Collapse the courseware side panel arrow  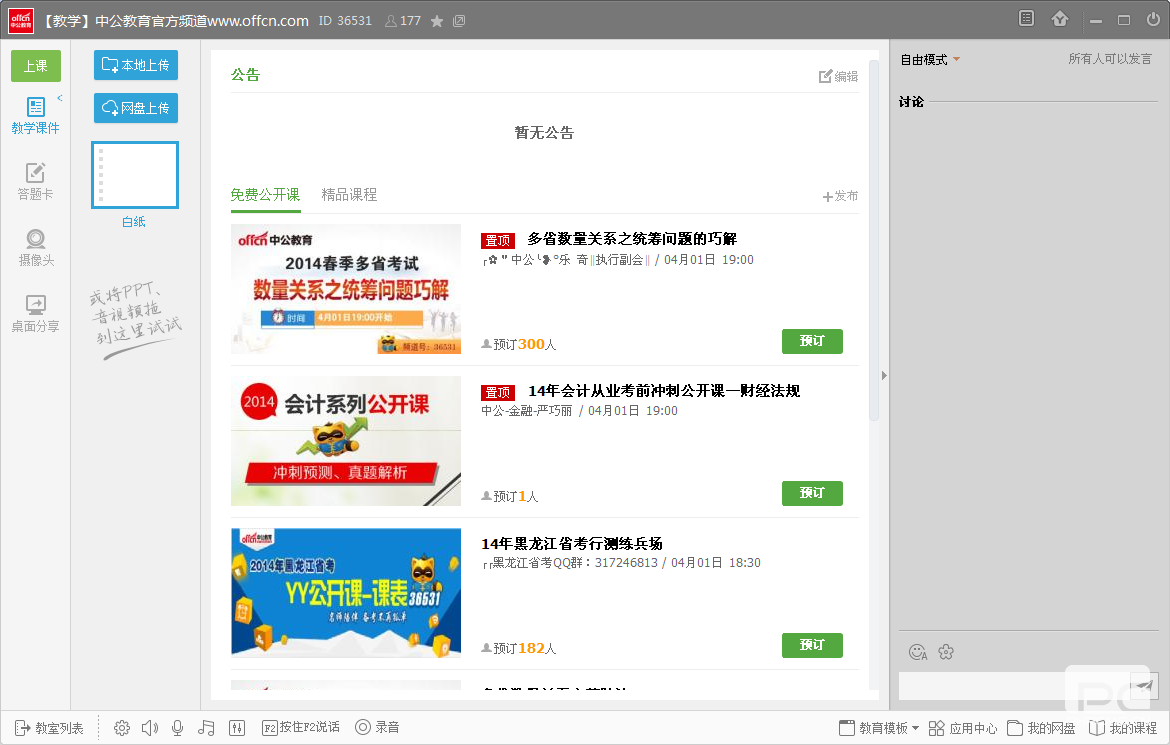tap(60, 98)
